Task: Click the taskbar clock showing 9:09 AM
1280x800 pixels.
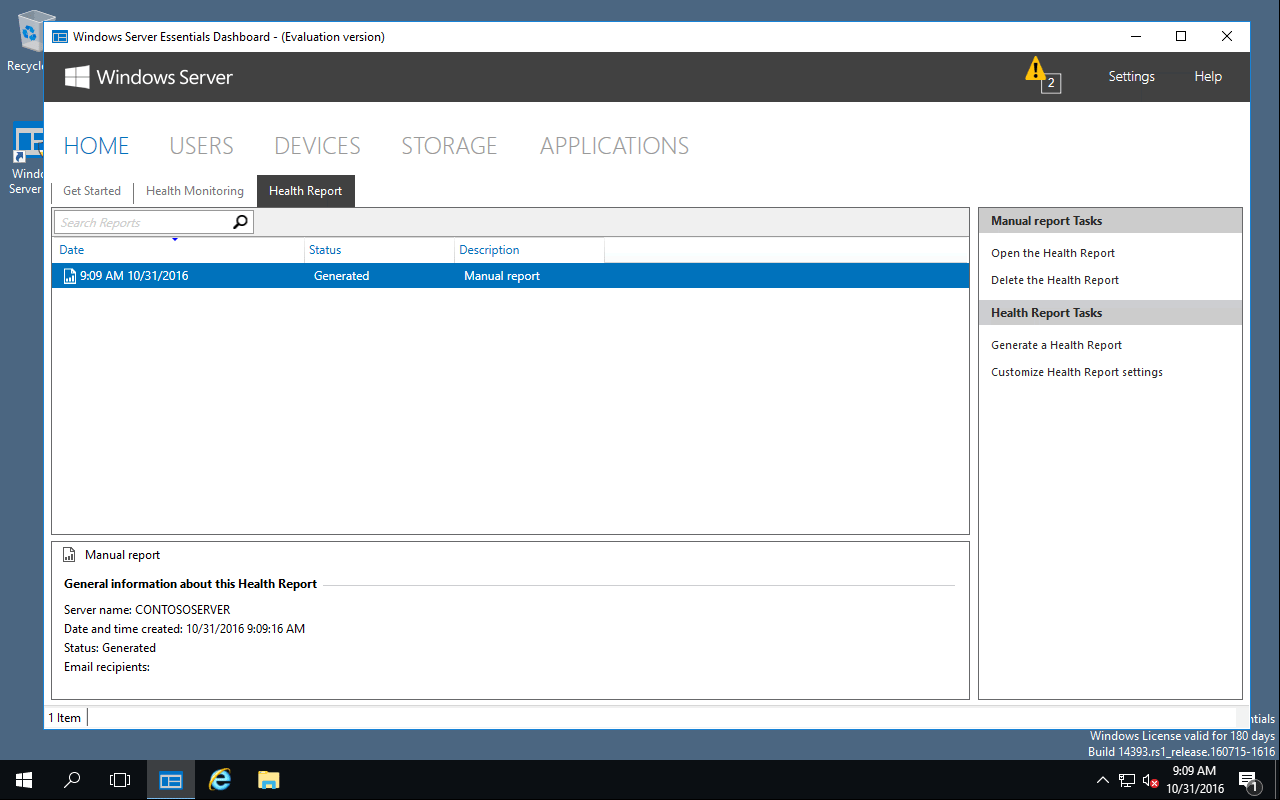Action: (x=1194, y=780)
